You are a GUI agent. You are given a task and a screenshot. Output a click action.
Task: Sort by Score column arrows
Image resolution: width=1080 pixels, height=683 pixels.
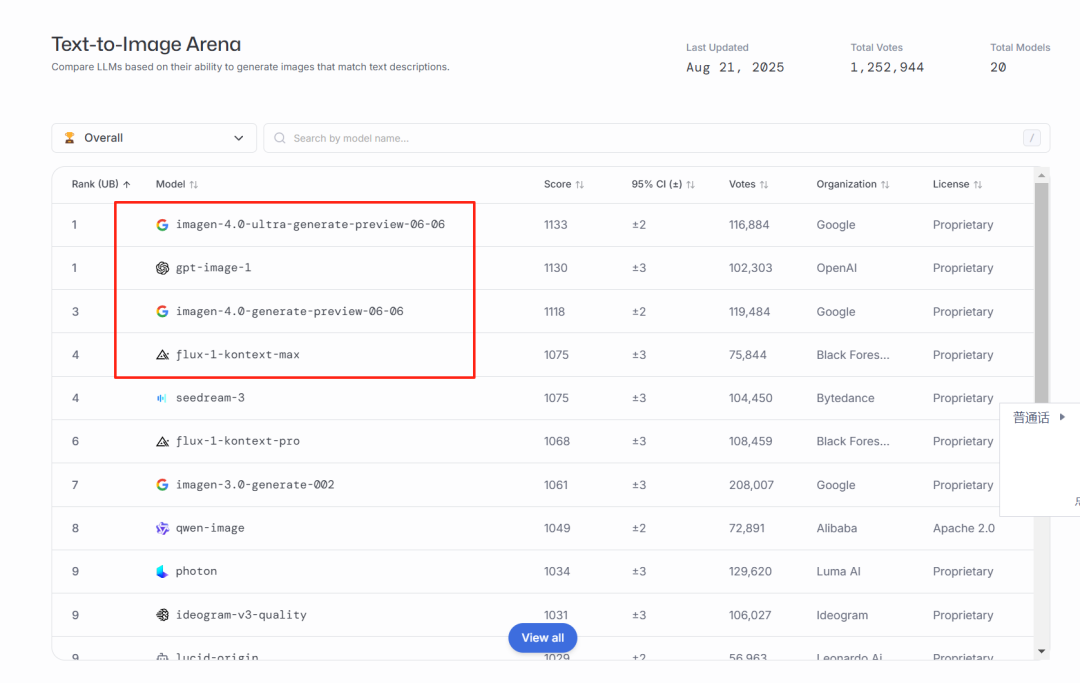point(580,185)
